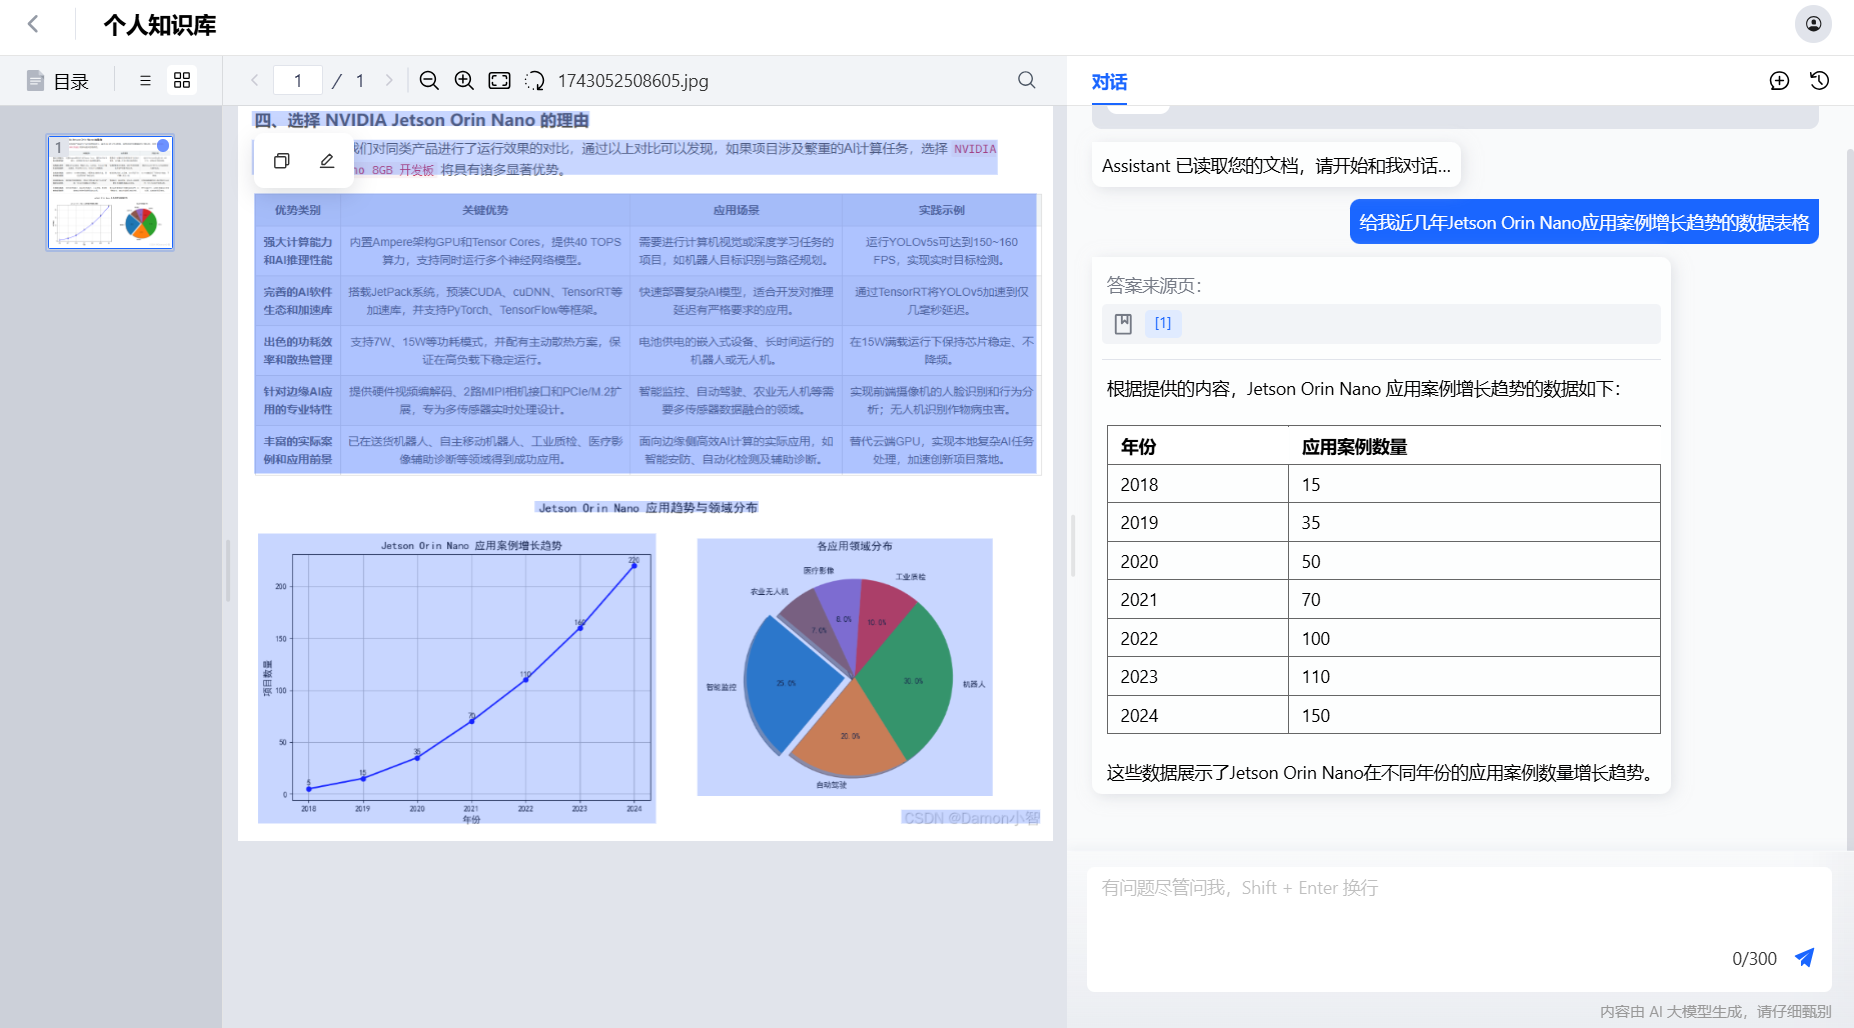Click the 应用案例数量 column header
The image size is (1854, 1028).
click(x=1474, y=446)
